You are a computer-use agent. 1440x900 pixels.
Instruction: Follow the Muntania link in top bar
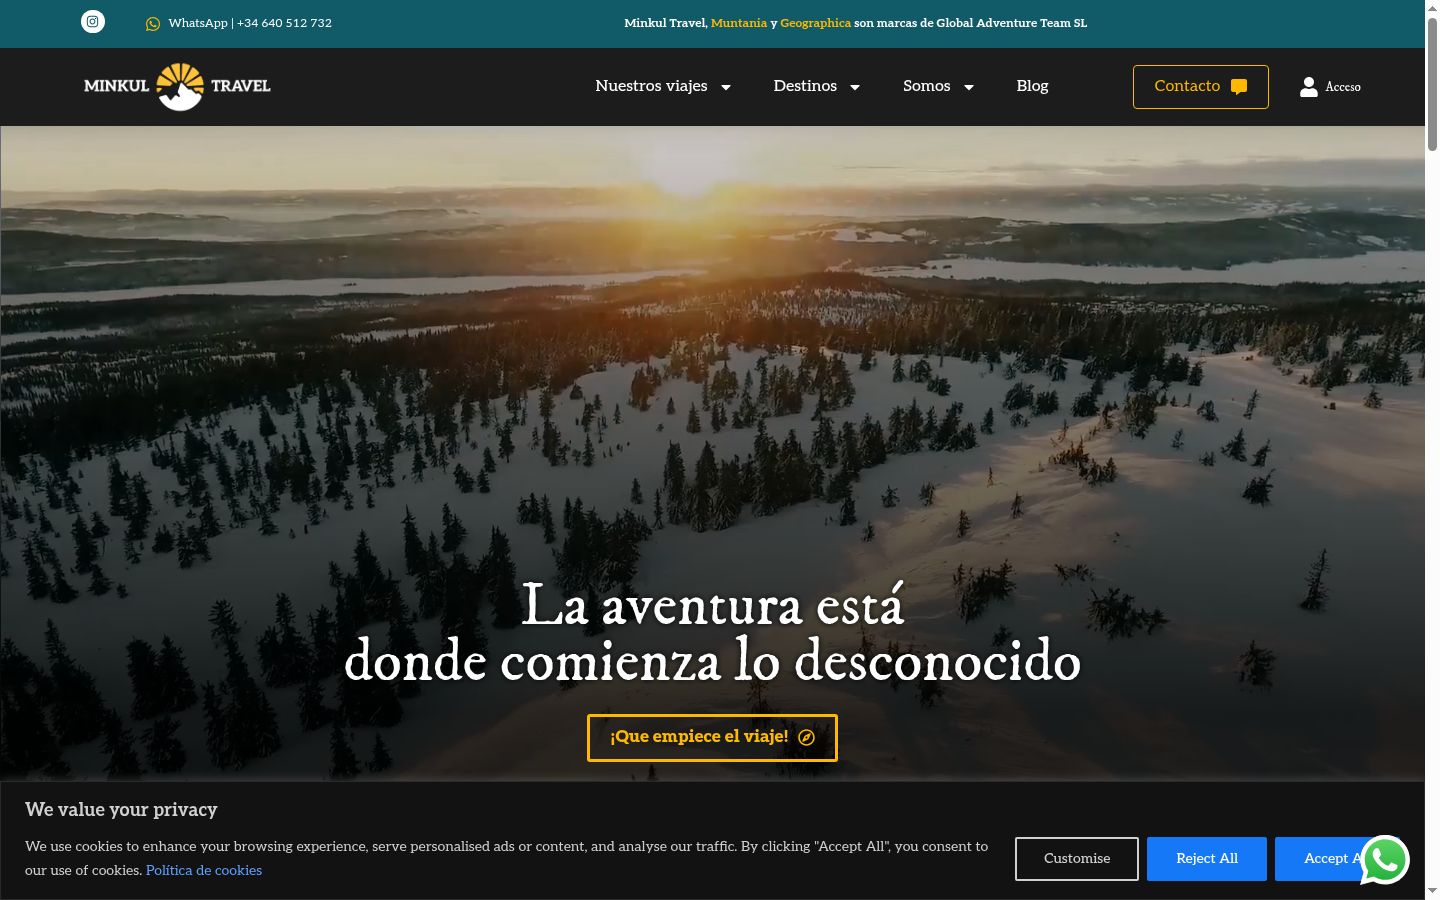click(739, 23)
